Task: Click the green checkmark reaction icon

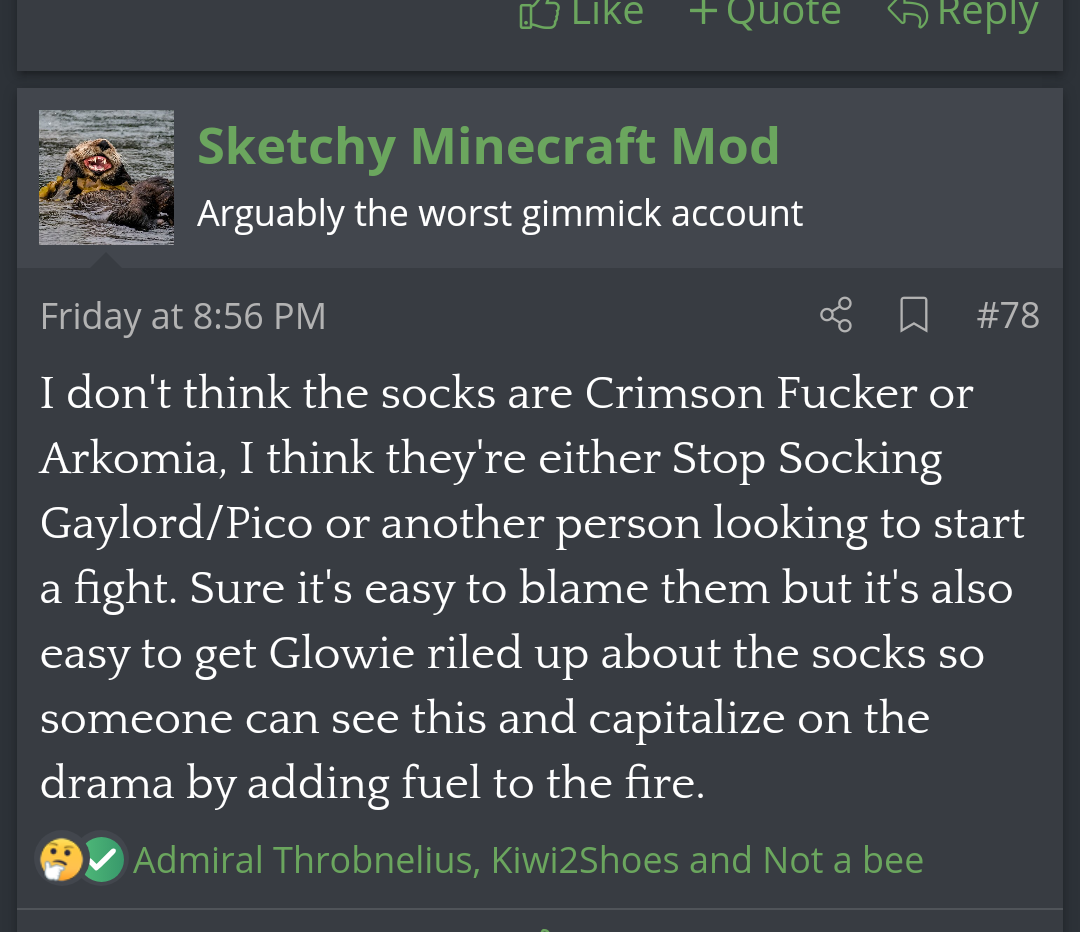Action: coord(102,859)
